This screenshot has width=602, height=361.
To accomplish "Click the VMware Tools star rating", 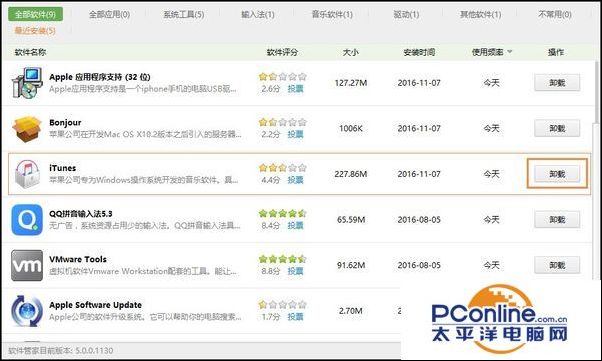I will [x=282, y=259].
